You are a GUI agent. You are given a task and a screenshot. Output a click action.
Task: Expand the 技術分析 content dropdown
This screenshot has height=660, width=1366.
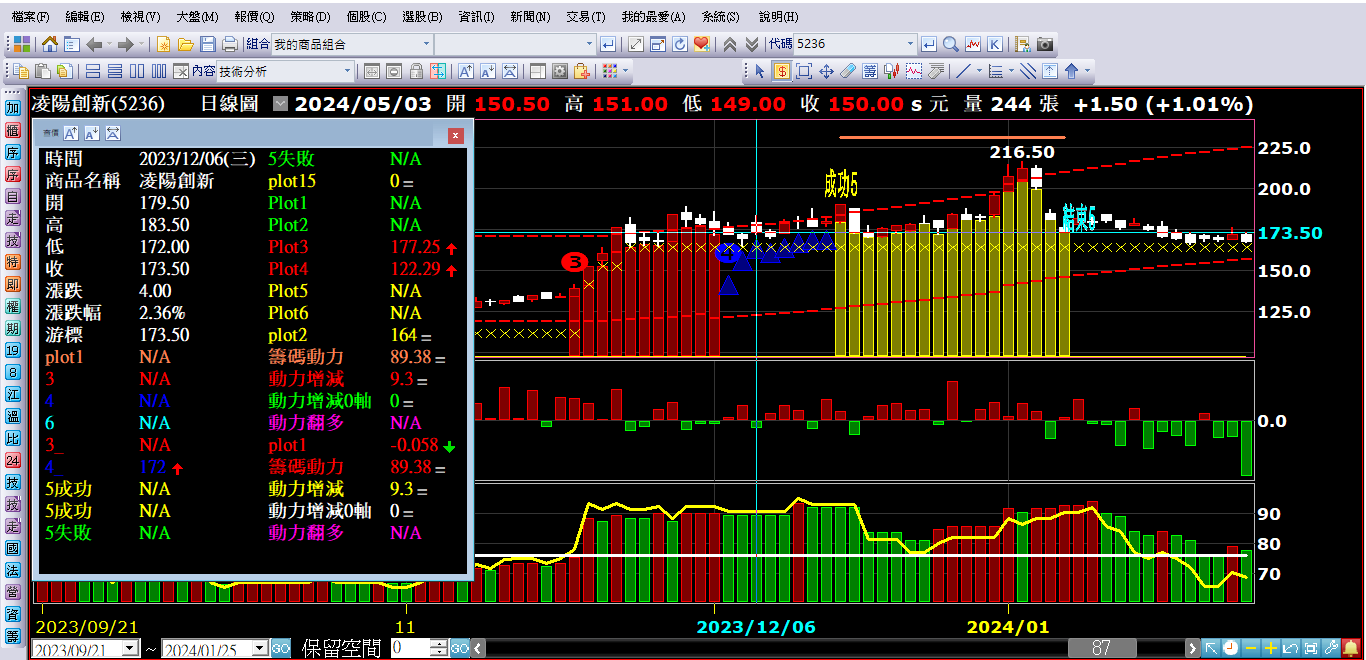click(348, 71)
